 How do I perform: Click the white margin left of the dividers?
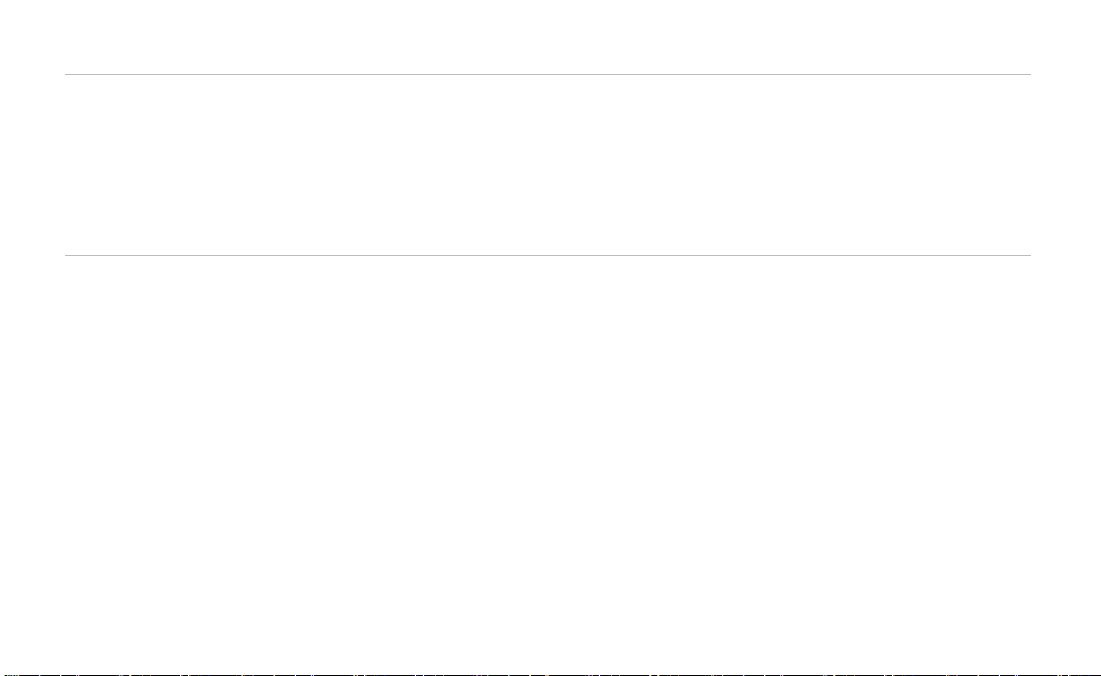coord(32,165)
